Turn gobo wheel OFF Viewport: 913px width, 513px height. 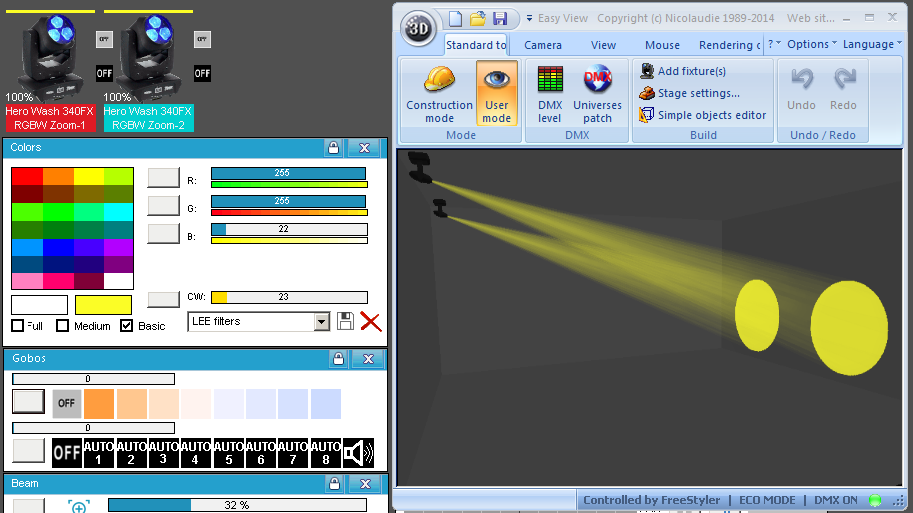(66, 404)
